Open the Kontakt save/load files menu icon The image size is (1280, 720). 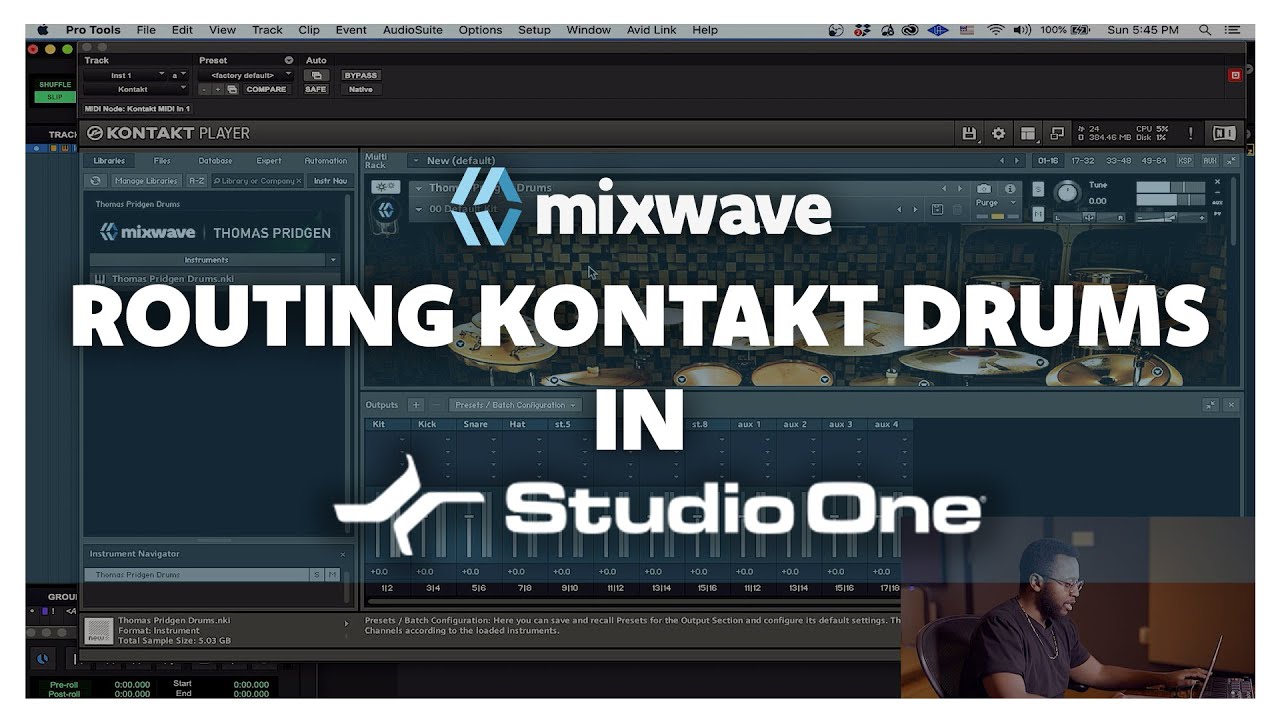pyautogui.click(x=969, y=133)
